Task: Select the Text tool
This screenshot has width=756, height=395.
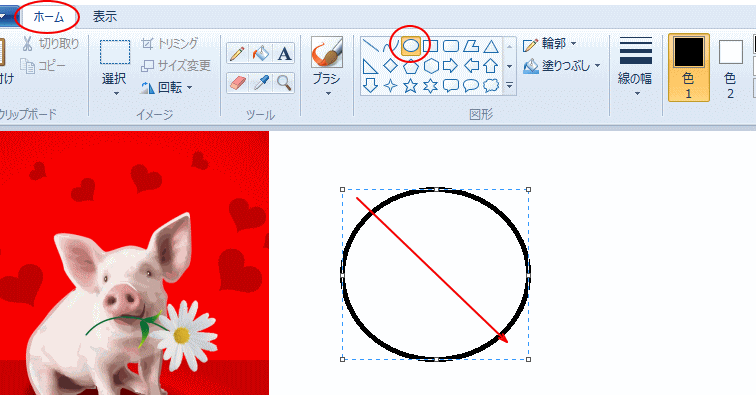Action: click(284, 54)
